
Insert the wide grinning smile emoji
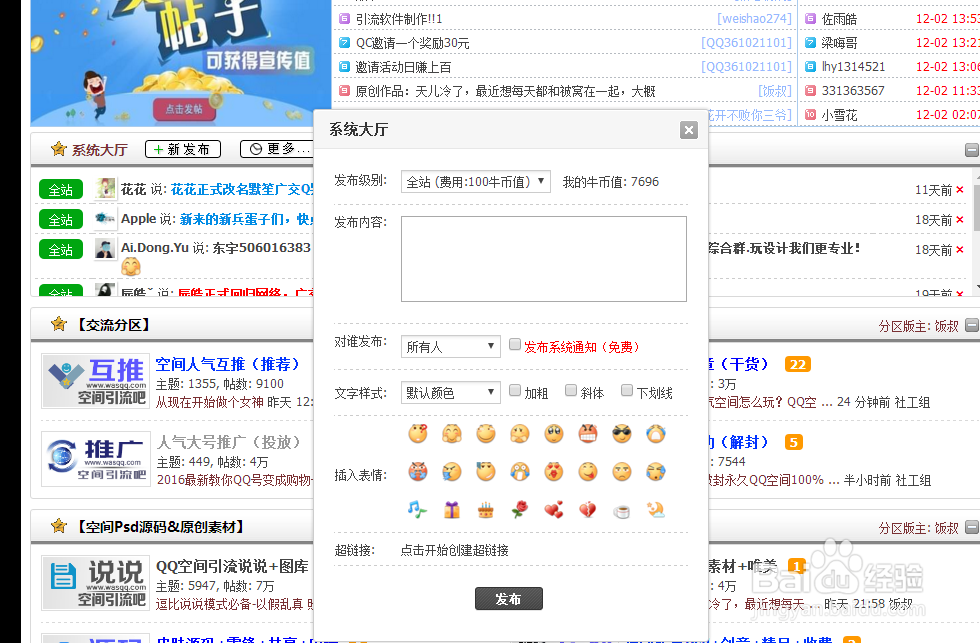point(486,433)
